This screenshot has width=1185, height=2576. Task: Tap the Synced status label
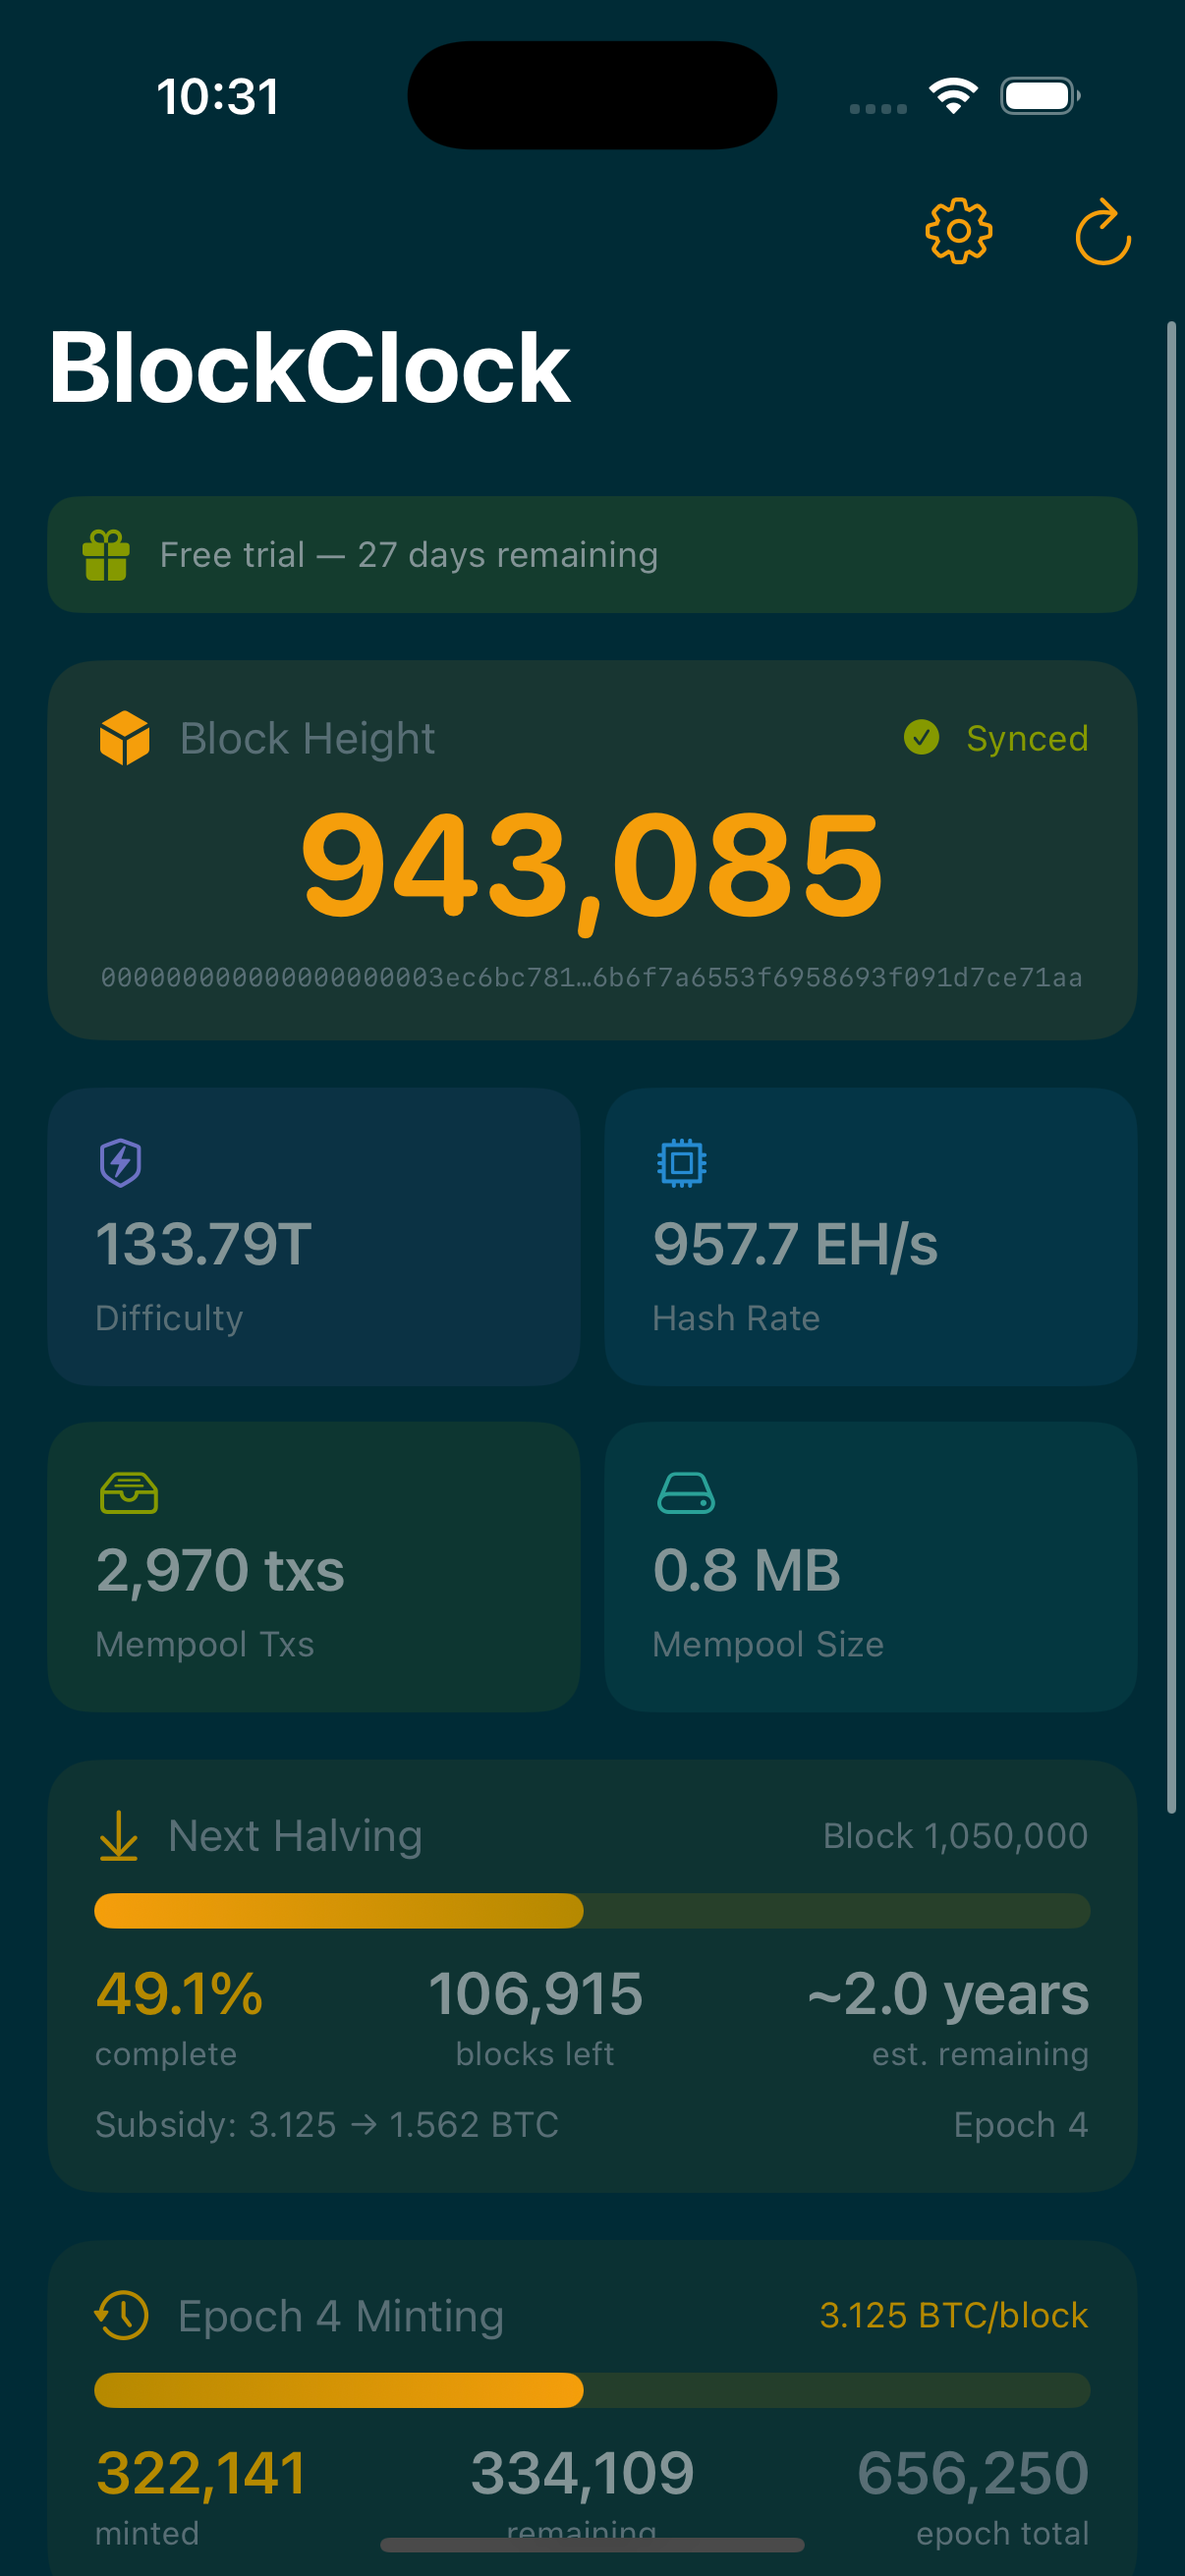[x=1027, y=738]
